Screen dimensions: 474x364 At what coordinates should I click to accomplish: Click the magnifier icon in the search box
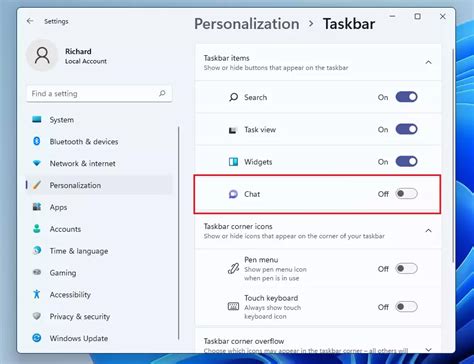pyautogui.click(x=162, y=93)
